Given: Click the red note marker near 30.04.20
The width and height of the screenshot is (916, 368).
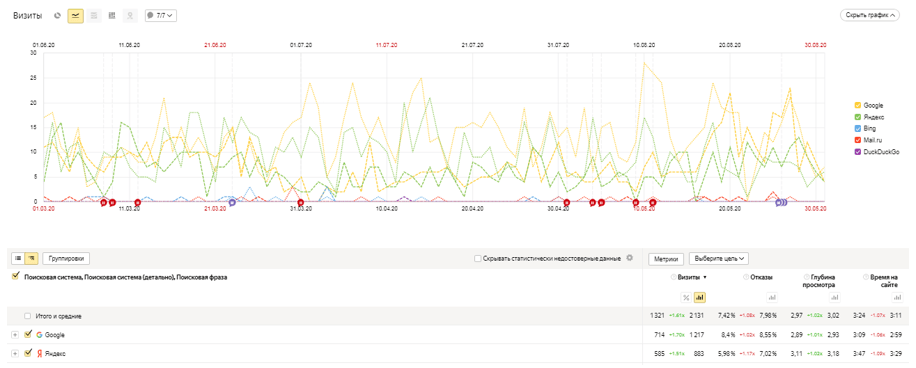Looking at the screenshot, I should (566, 202).
